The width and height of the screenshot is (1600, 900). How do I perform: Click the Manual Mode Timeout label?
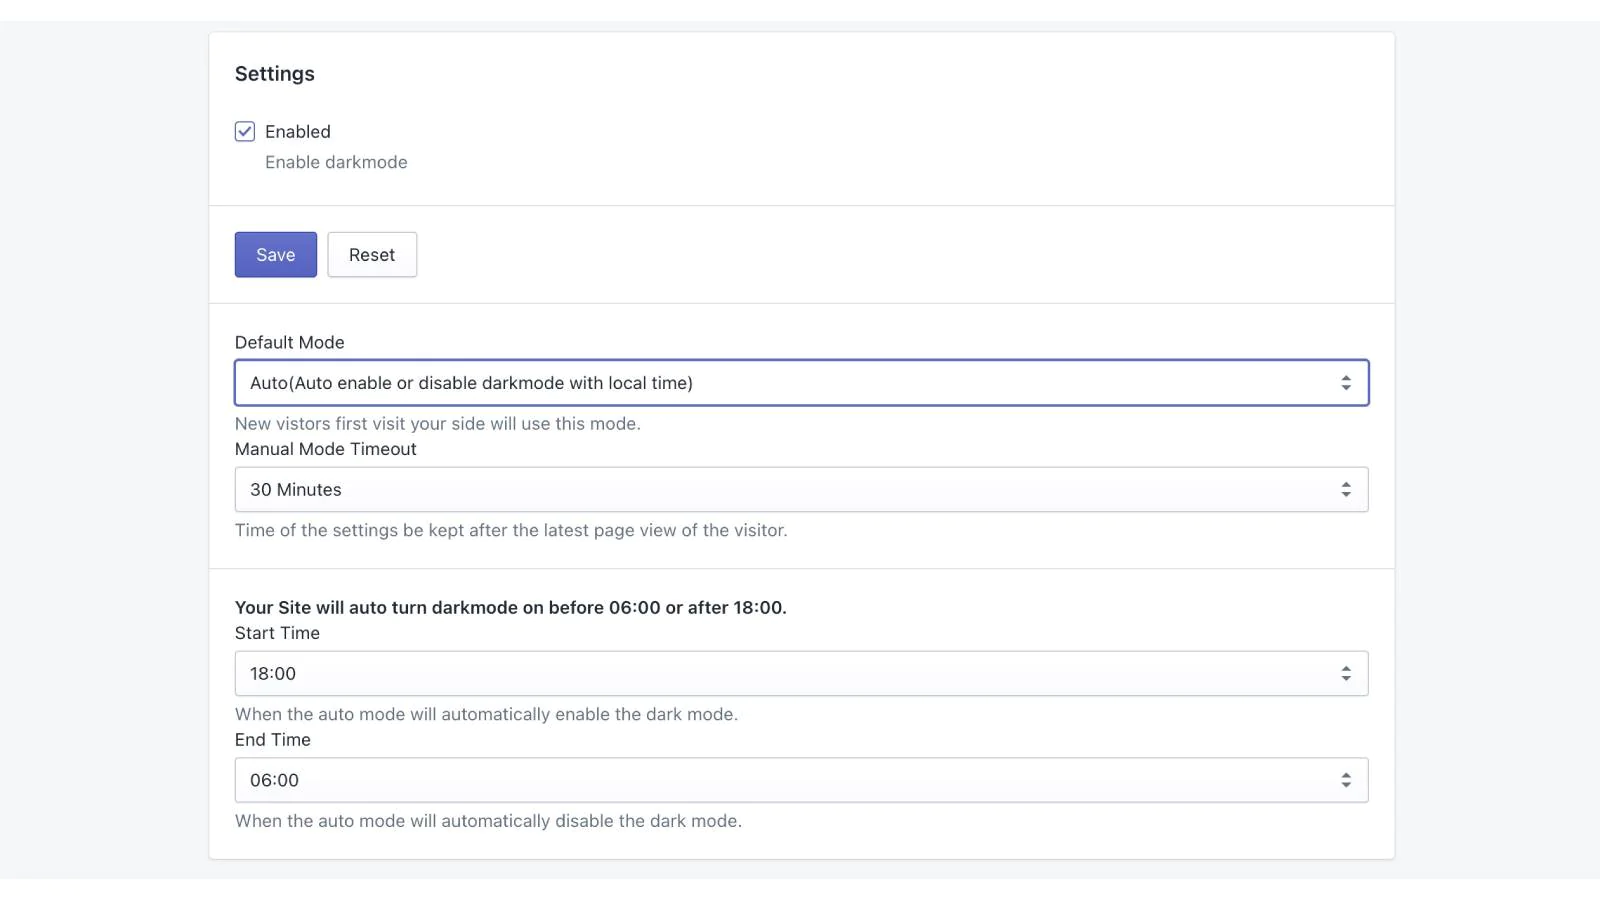[325, 449]
